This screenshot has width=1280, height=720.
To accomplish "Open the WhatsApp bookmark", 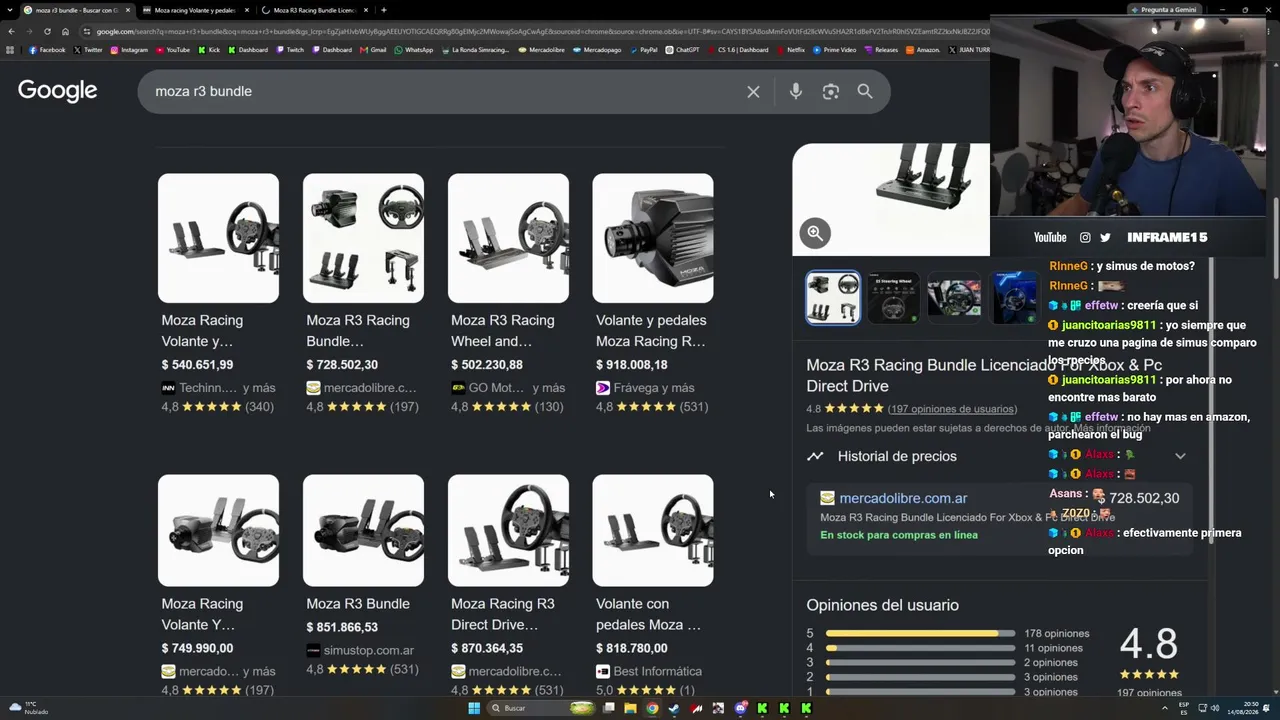I will point(414,50).
